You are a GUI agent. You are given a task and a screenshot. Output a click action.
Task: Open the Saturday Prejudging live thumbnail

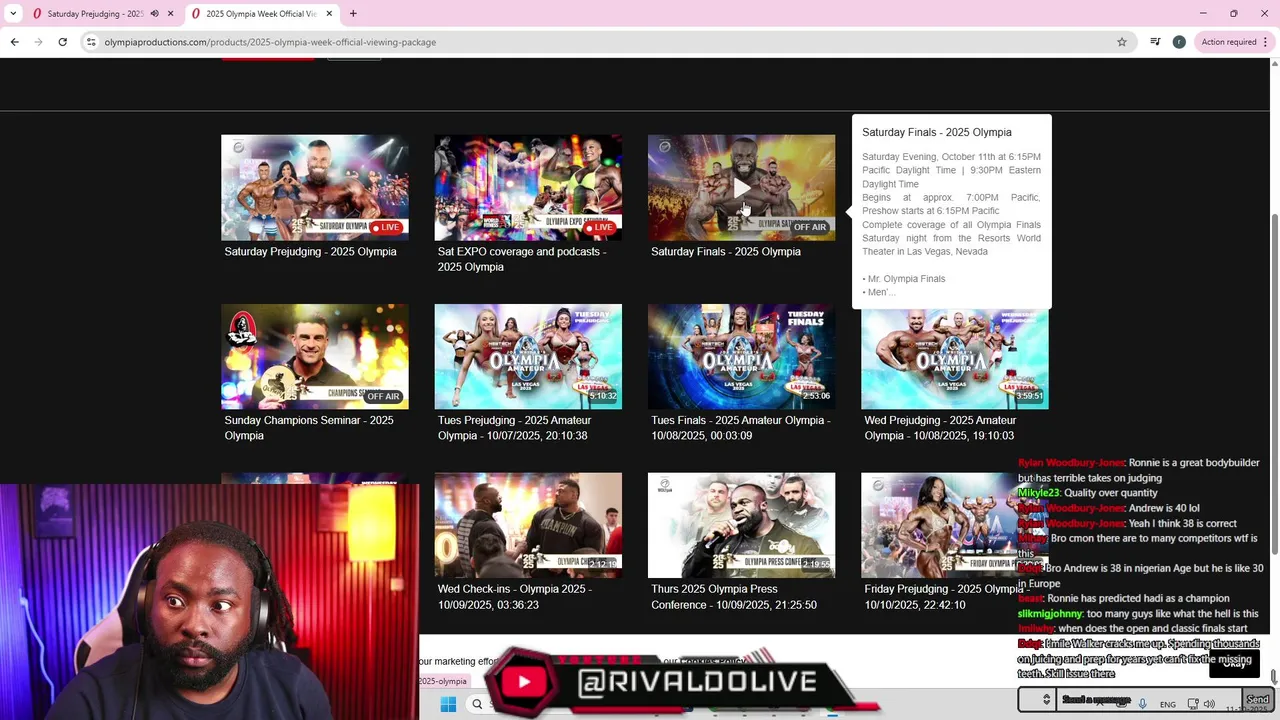315,188
